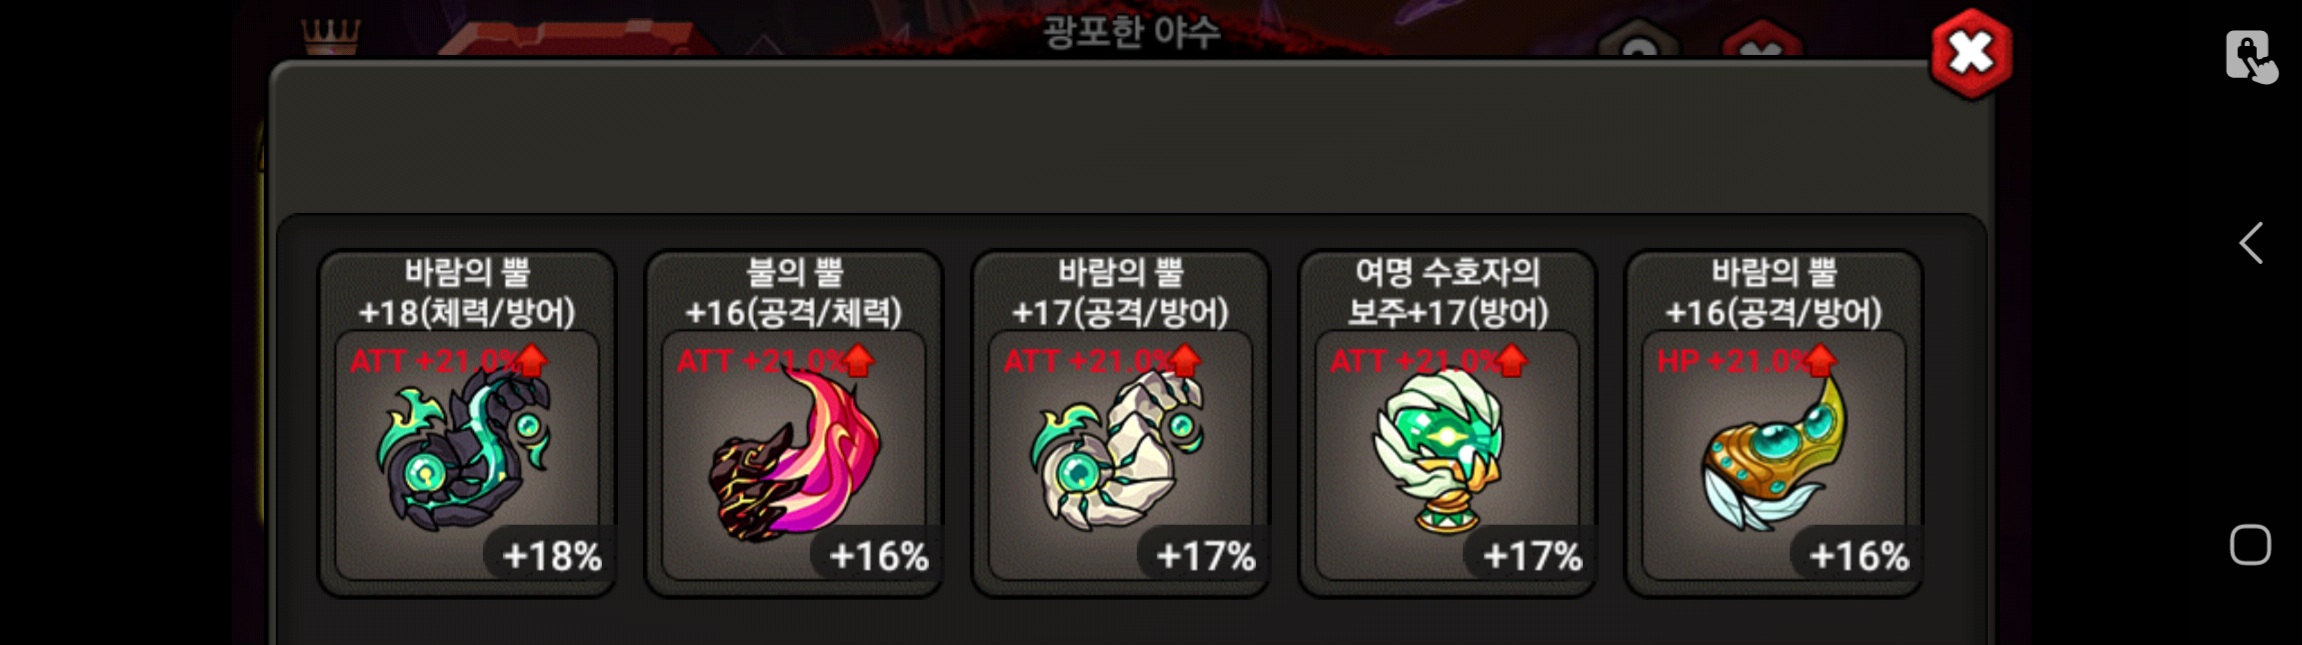Open the 바람의 뿔 +16(공격/방어) title
Viewport: 2302px width, 645px height.
click(x=1774, y=292)
